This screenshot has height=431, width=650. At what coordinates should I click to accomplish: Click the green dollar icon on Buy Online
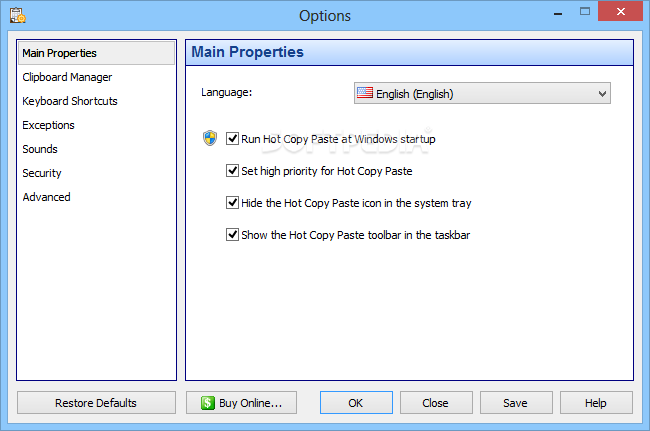(208, 403)
